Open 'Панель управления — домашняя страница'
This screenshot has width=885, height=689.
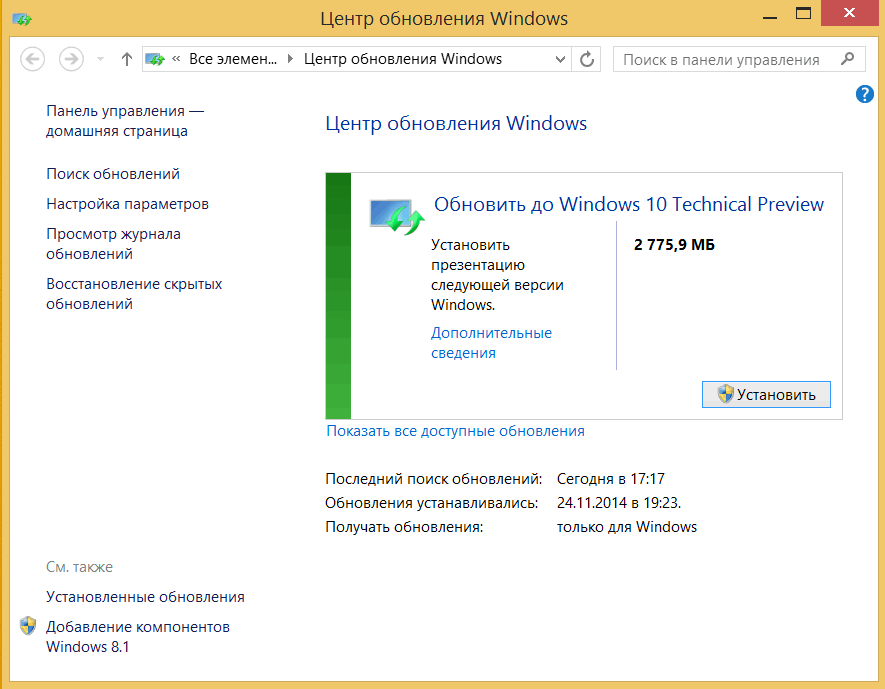tap(125, 121)
